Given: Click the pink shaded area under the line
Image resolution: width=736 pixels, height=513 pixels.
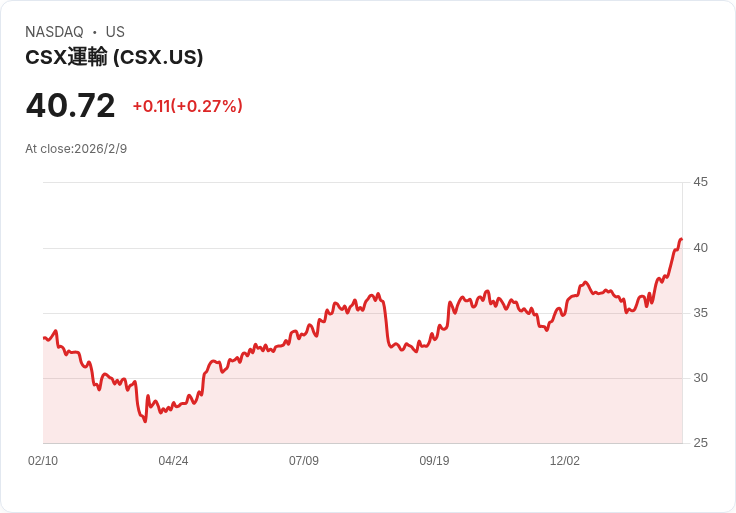Looking at the screenshot, I should click(400, 400).
